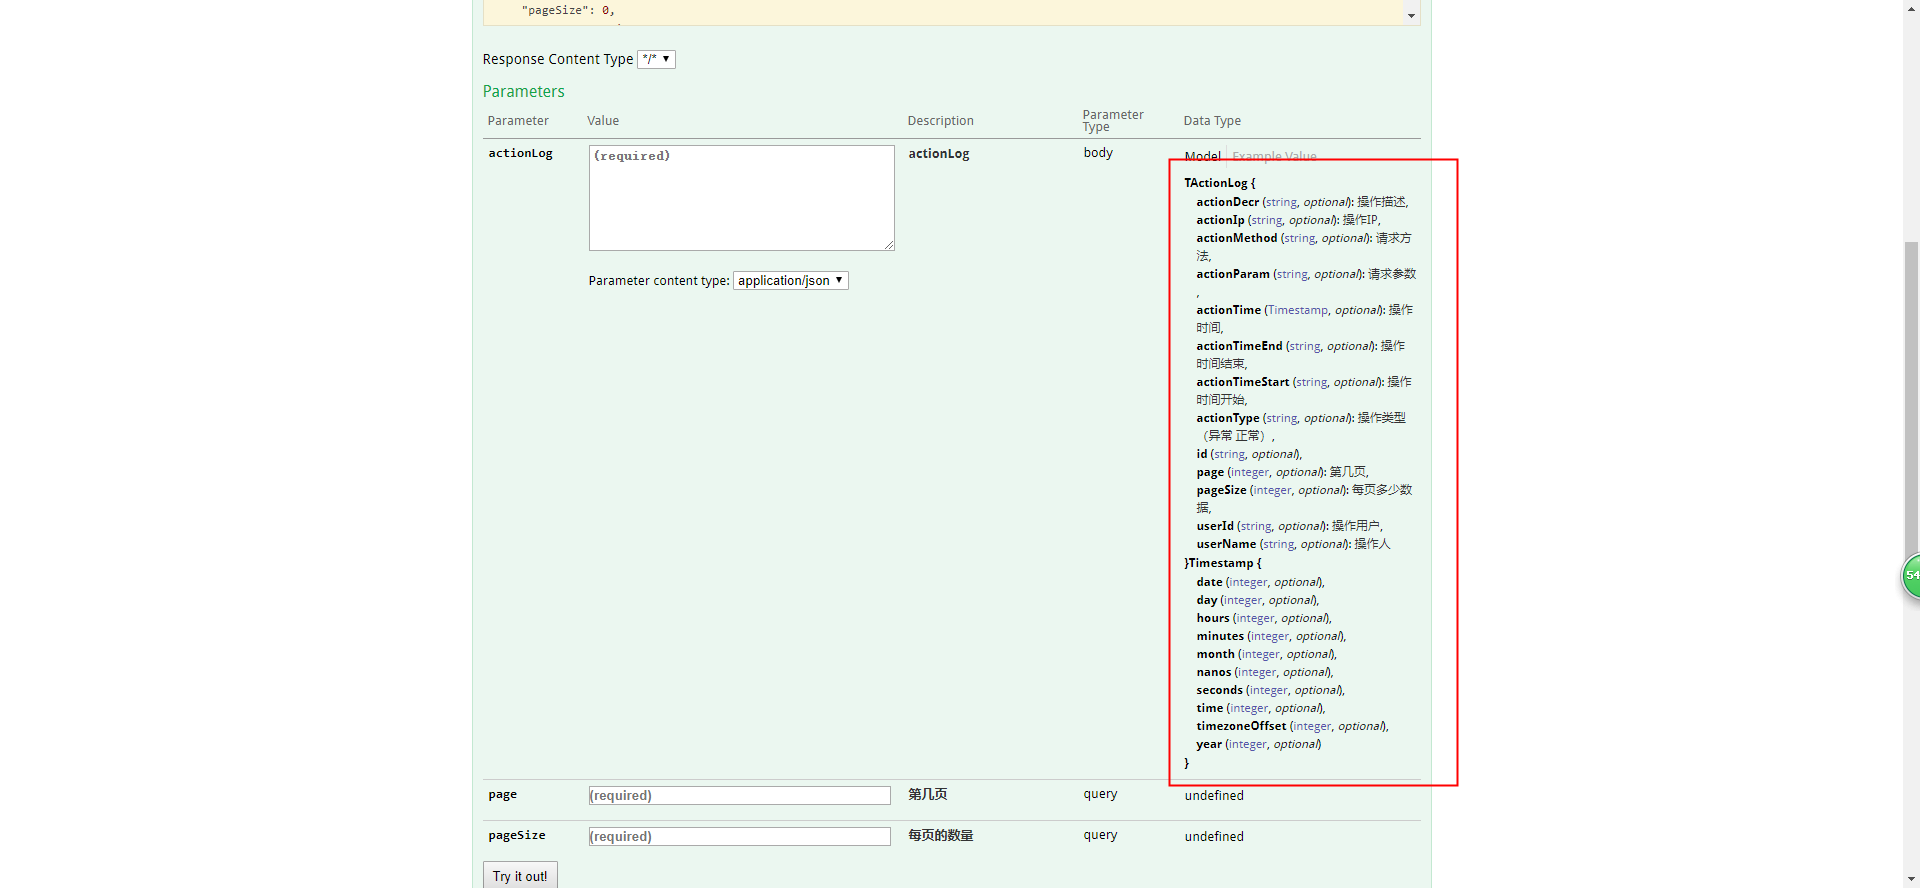1920x888 pixels.
Task: Click the body parameter type cell
Action: coord(1098,153)
